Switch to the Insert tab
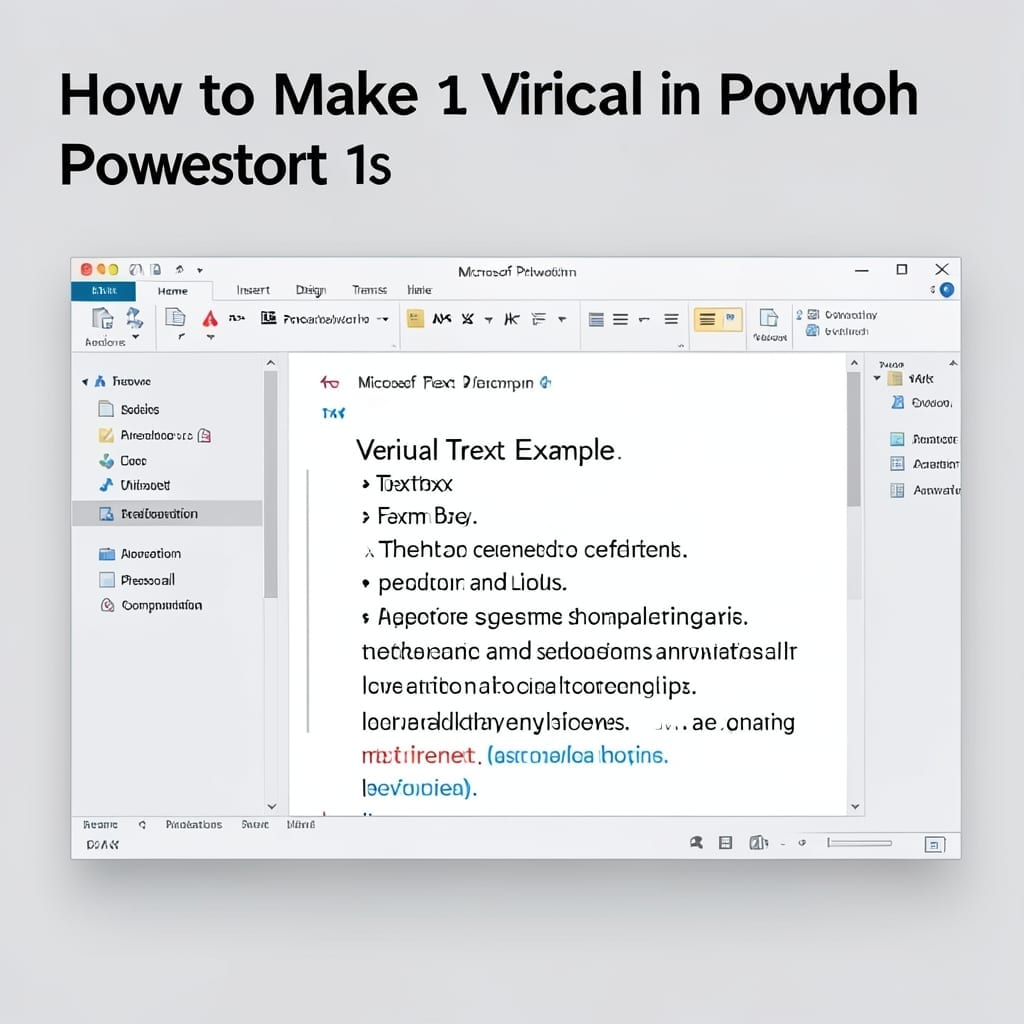Viewport: 1024px width, 1024px height. [x=253, y=290]
